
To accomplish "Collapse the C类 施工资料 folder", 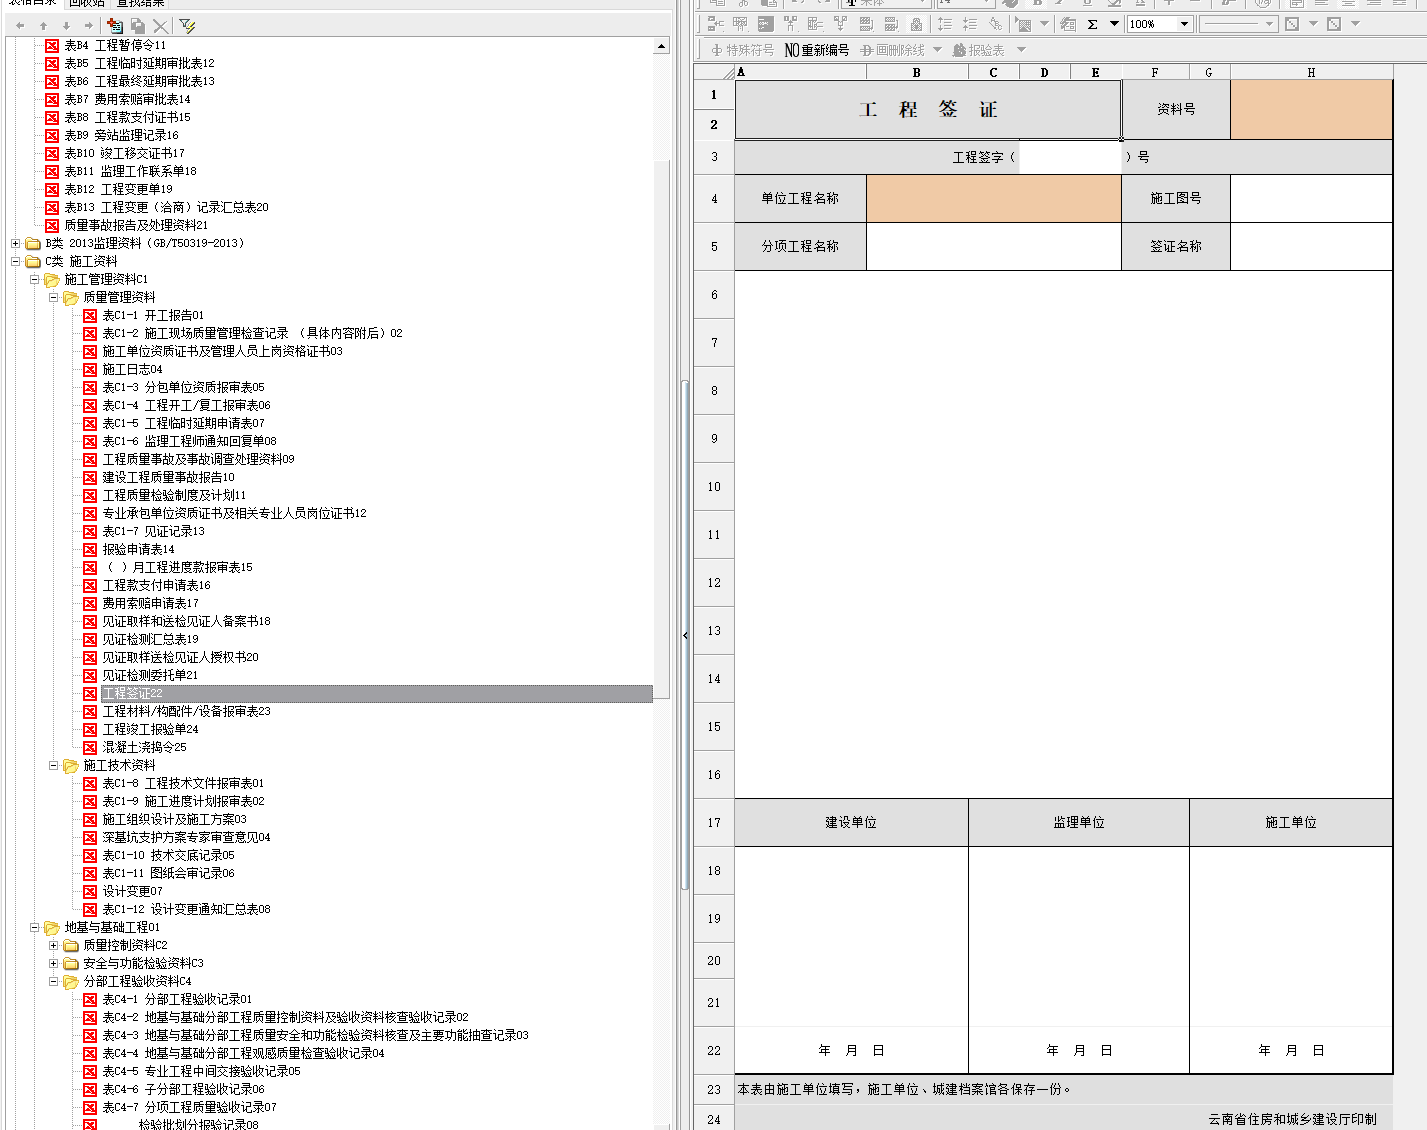I will coord(15,261).
